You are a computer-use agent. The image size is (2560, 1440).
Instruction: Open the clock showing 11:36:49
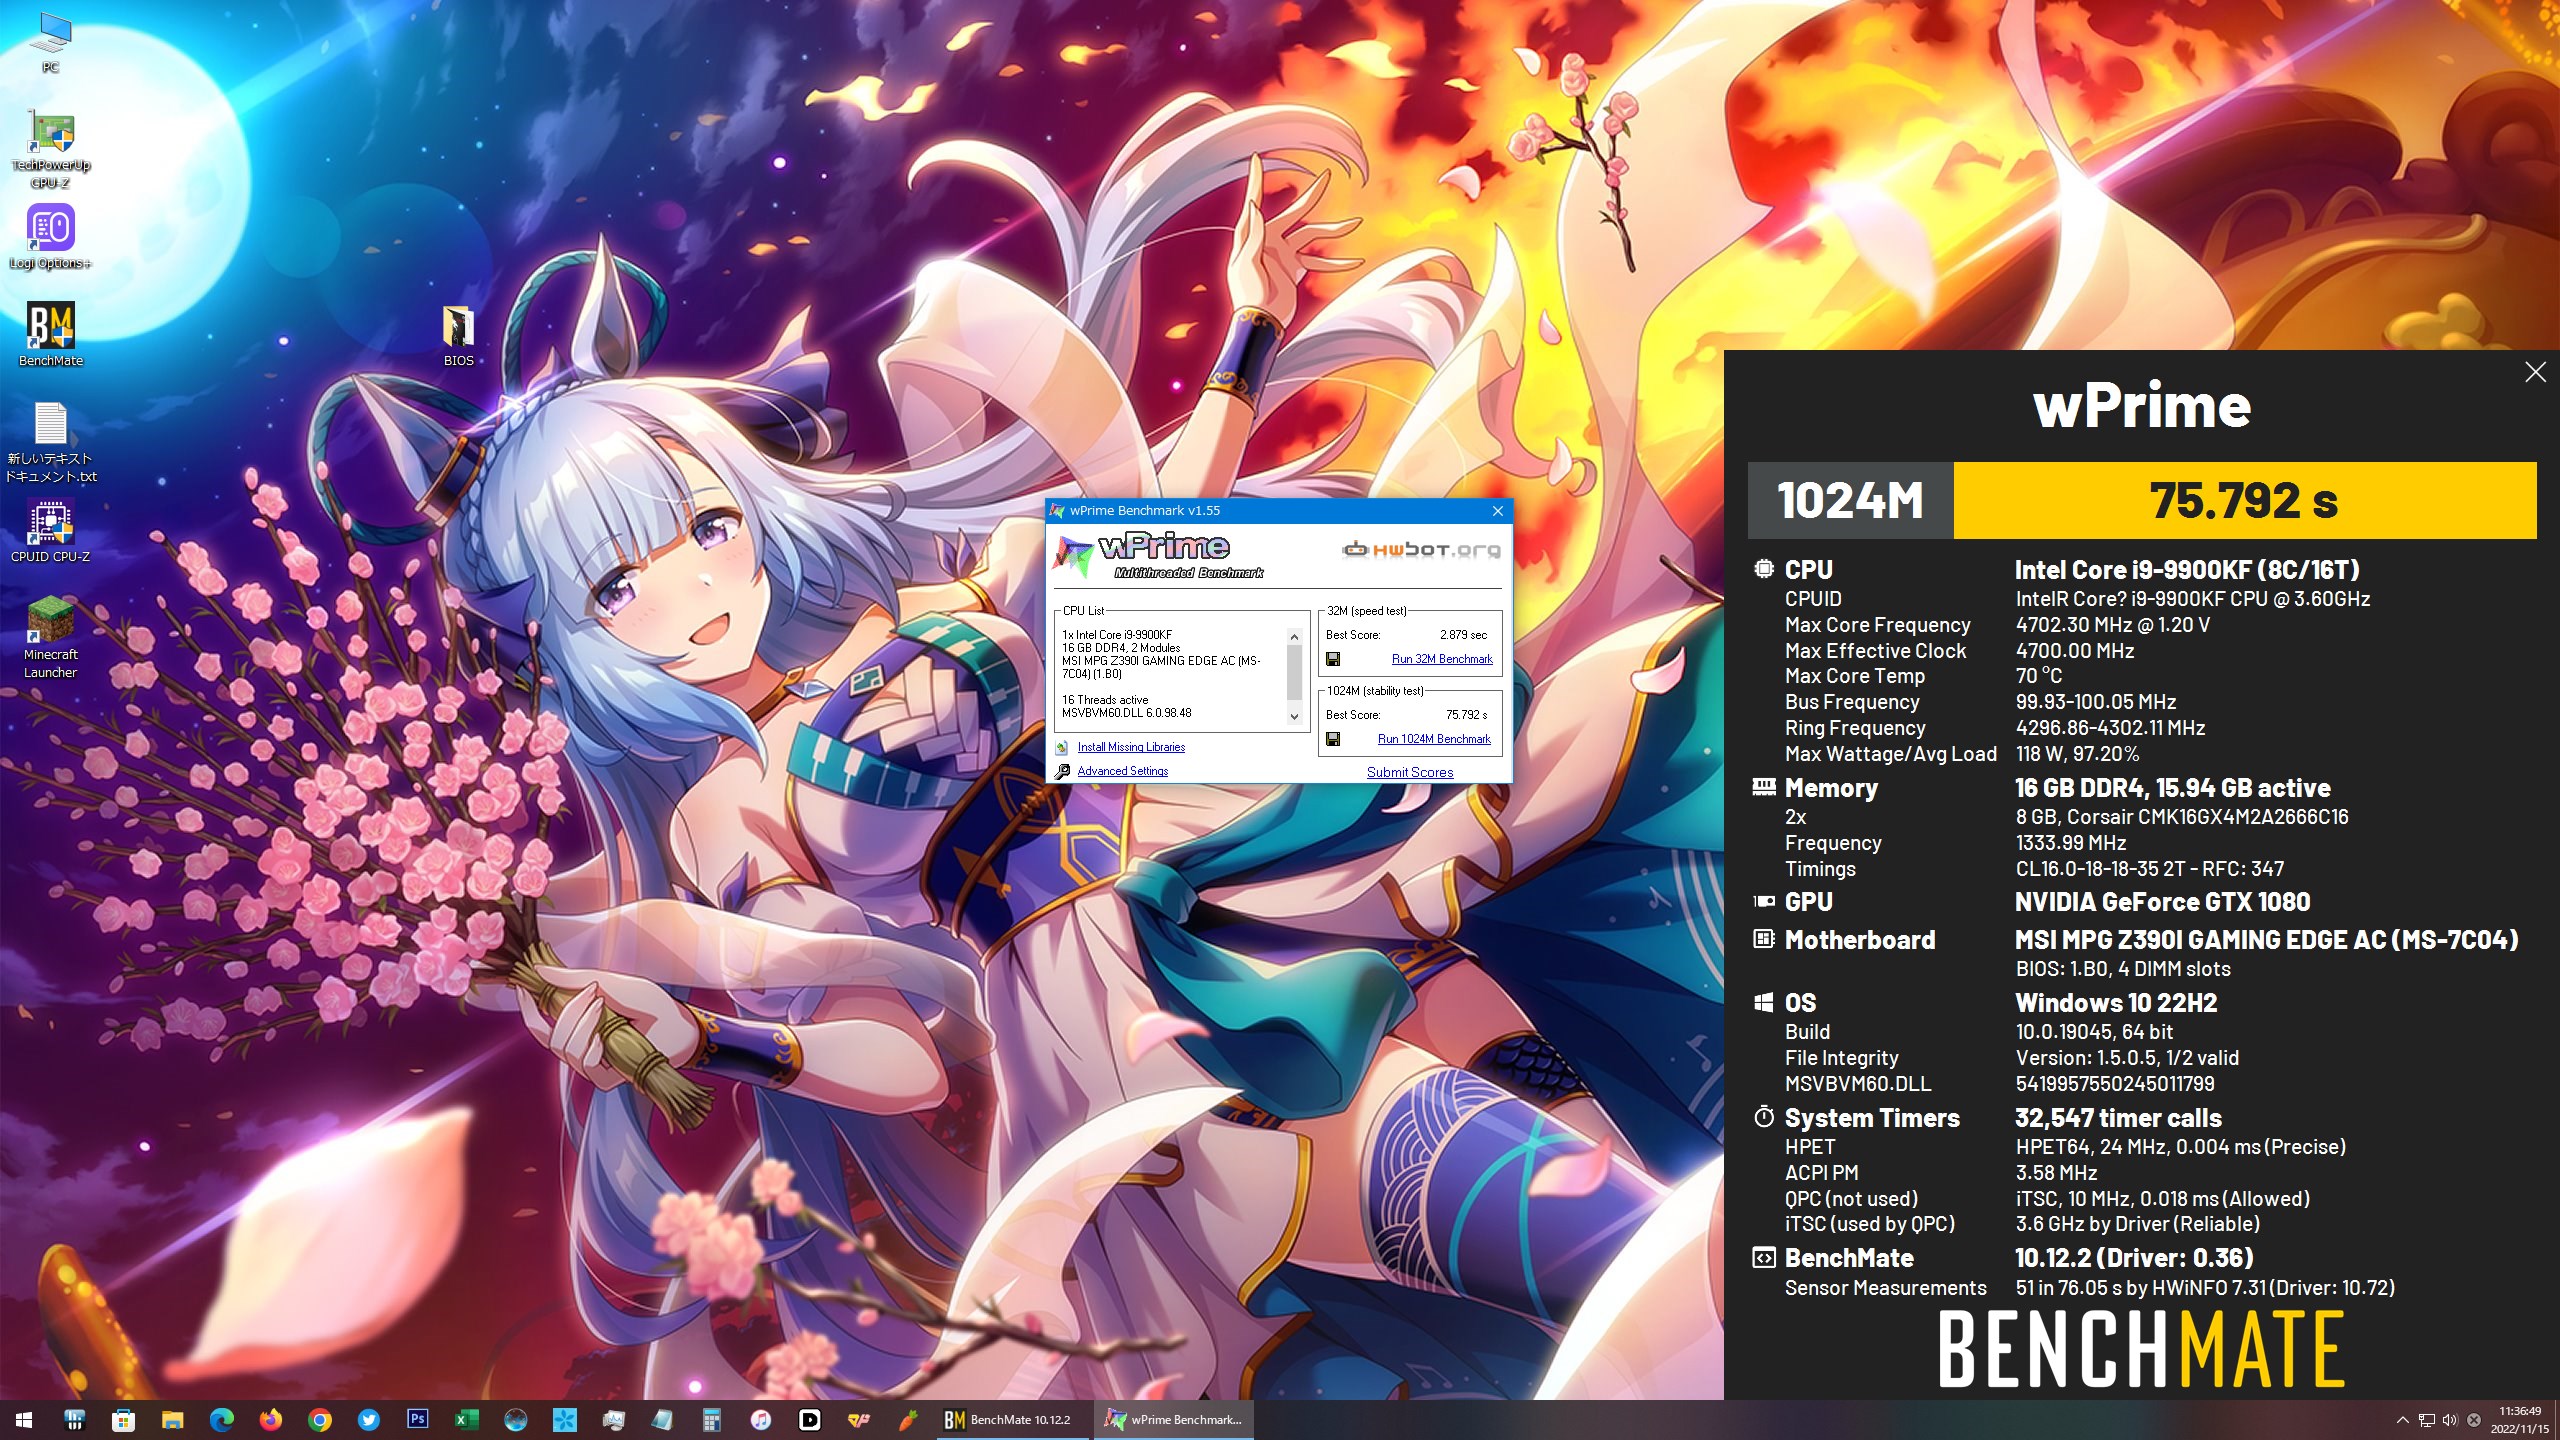(x=2519, y=1420)
